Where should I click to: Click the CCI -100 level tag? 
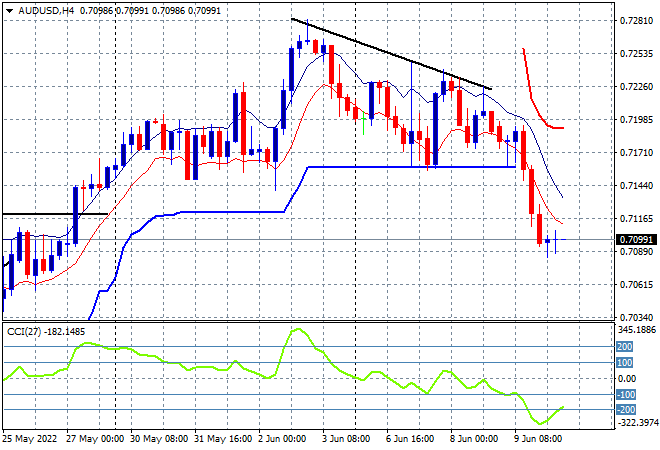click(x=626, y=395)
